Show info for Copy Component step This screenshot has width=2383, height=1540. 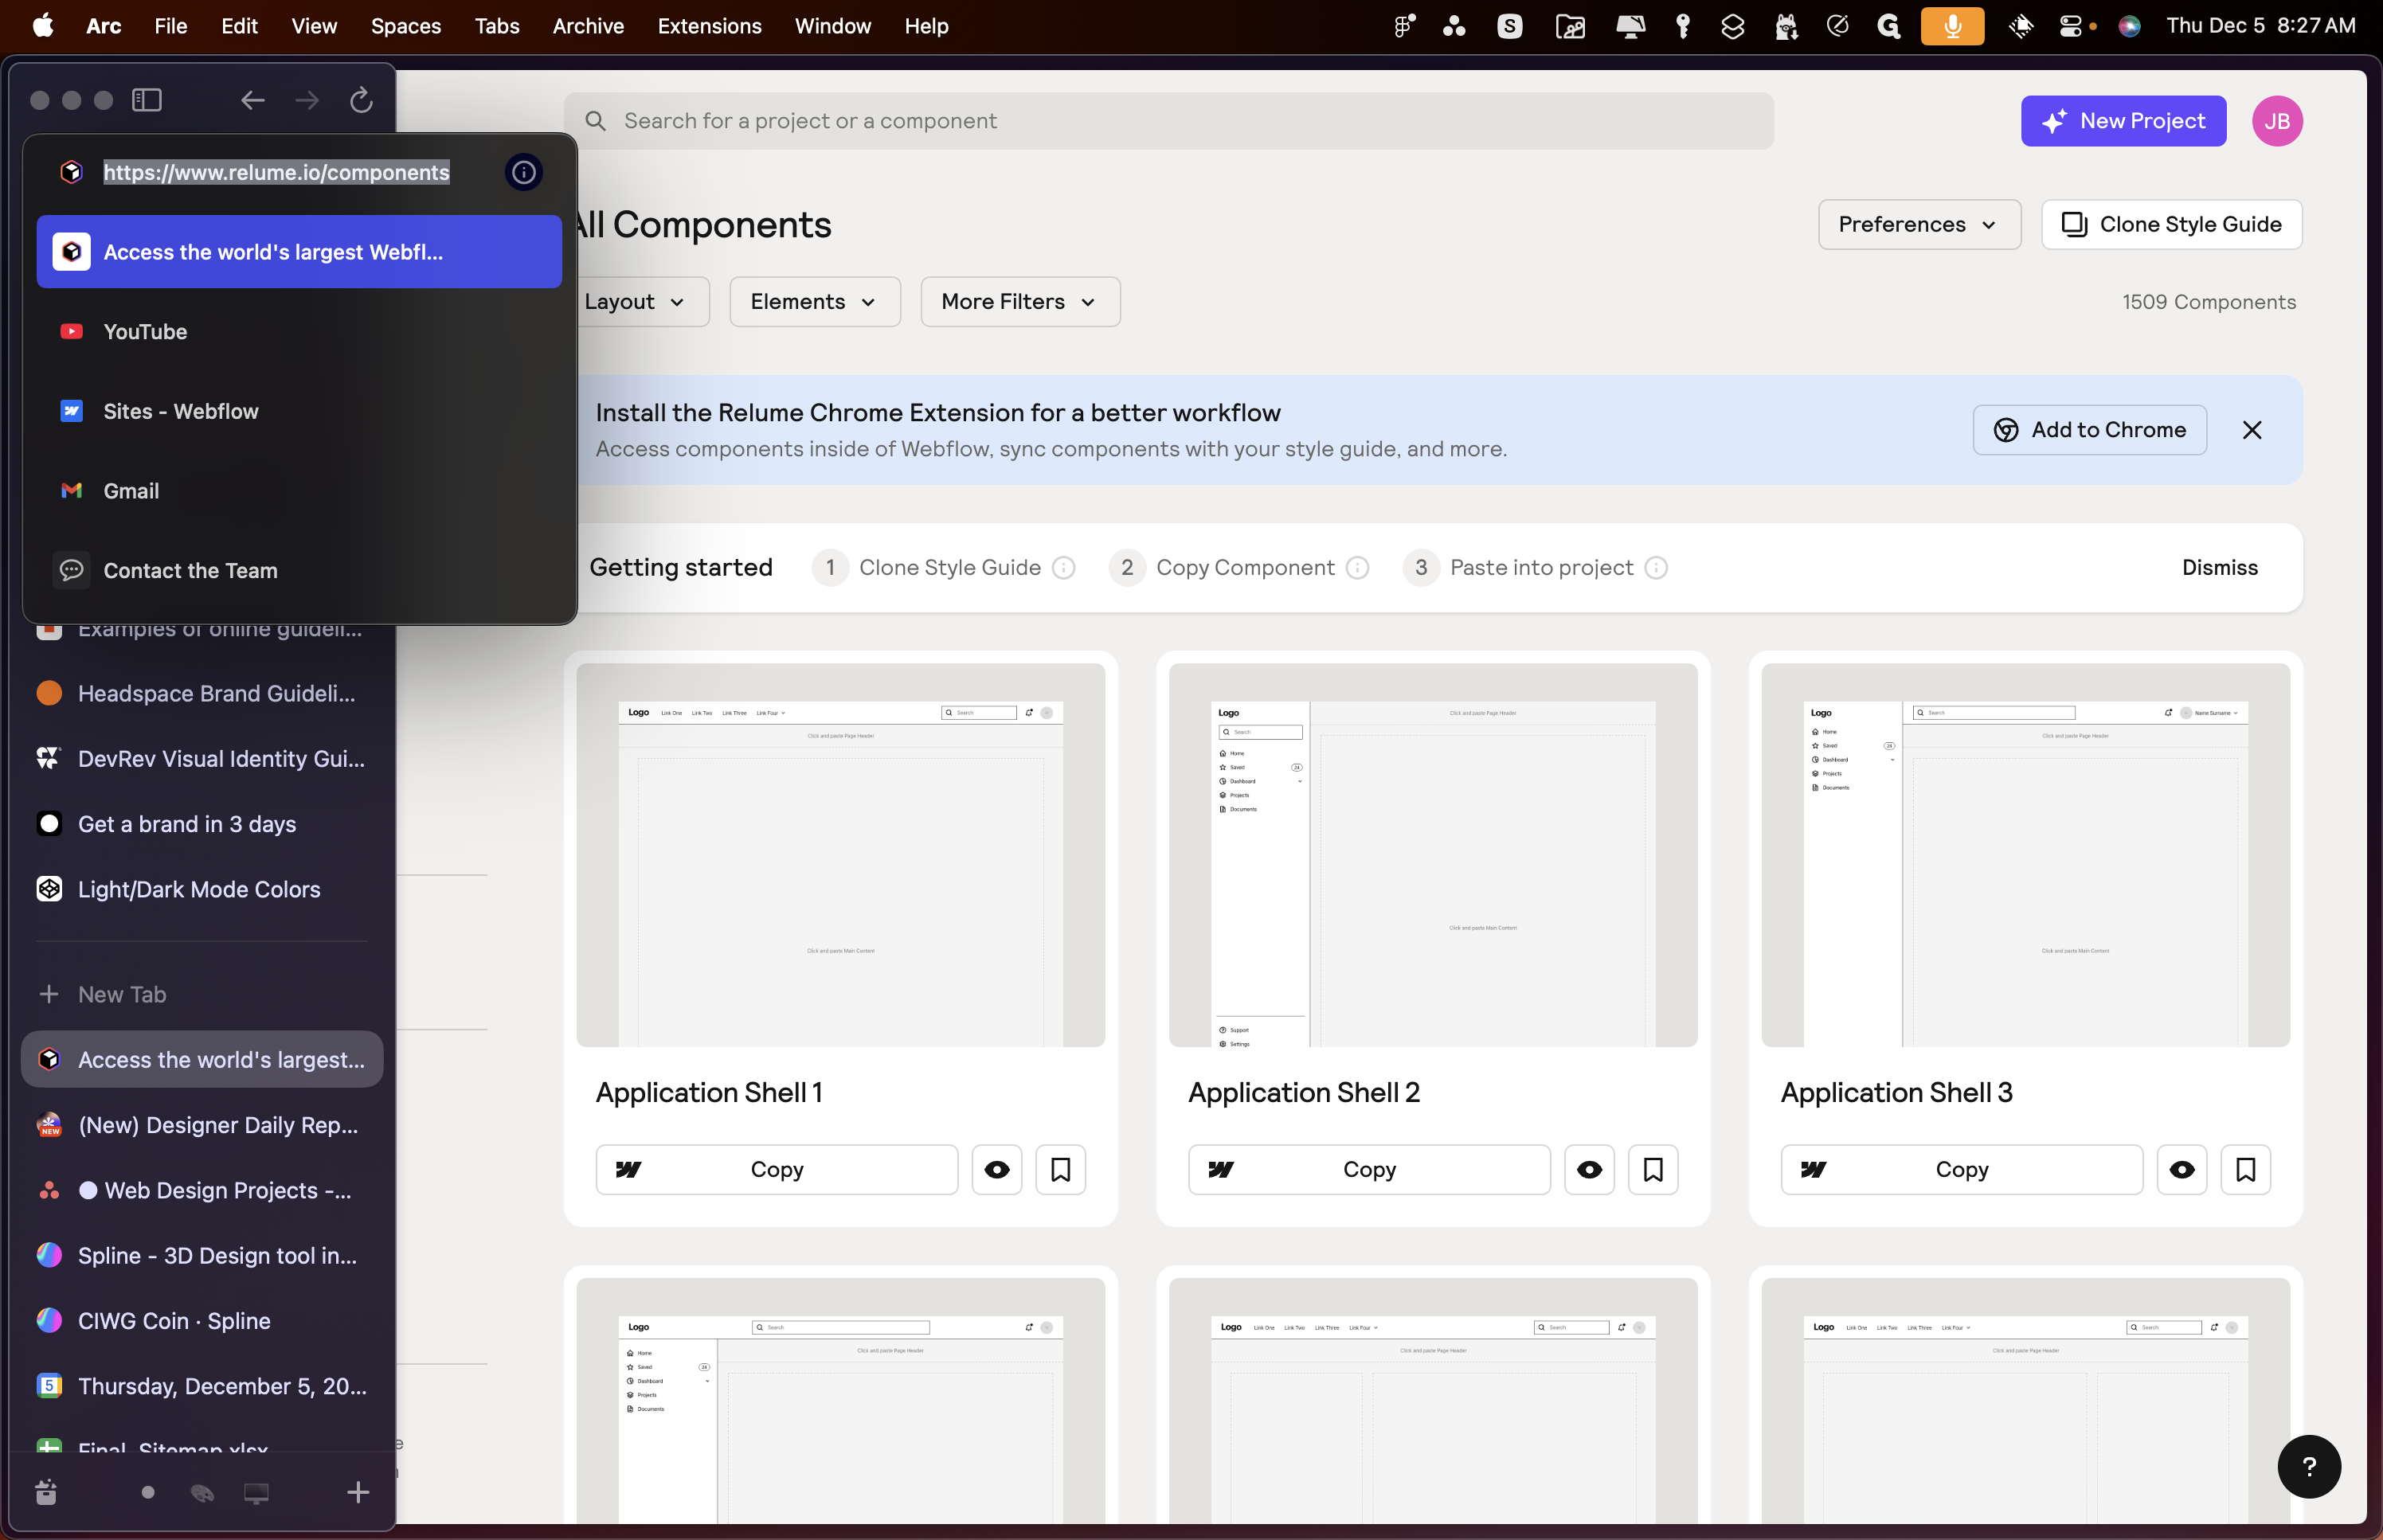coord(1357,568)
